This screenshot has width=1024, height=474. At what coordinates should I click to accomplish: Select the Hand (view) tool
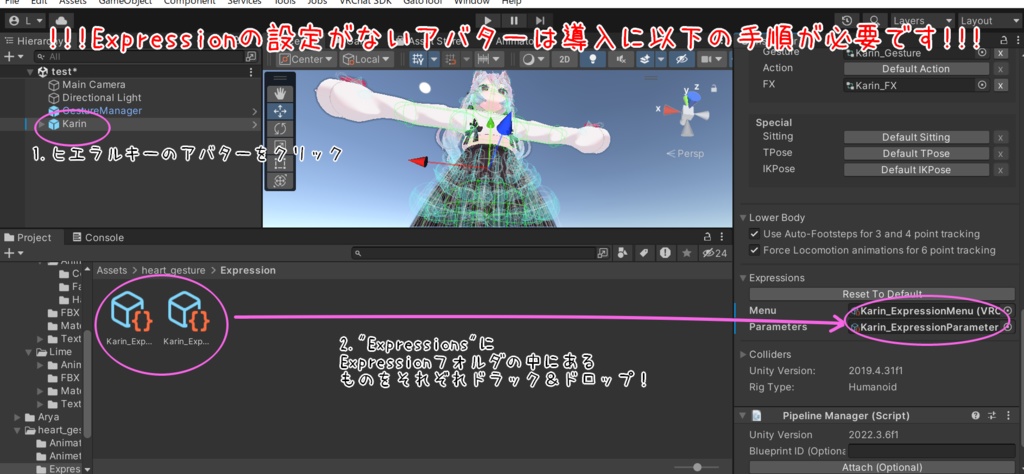pyautogui.click(x=280, y=93)
